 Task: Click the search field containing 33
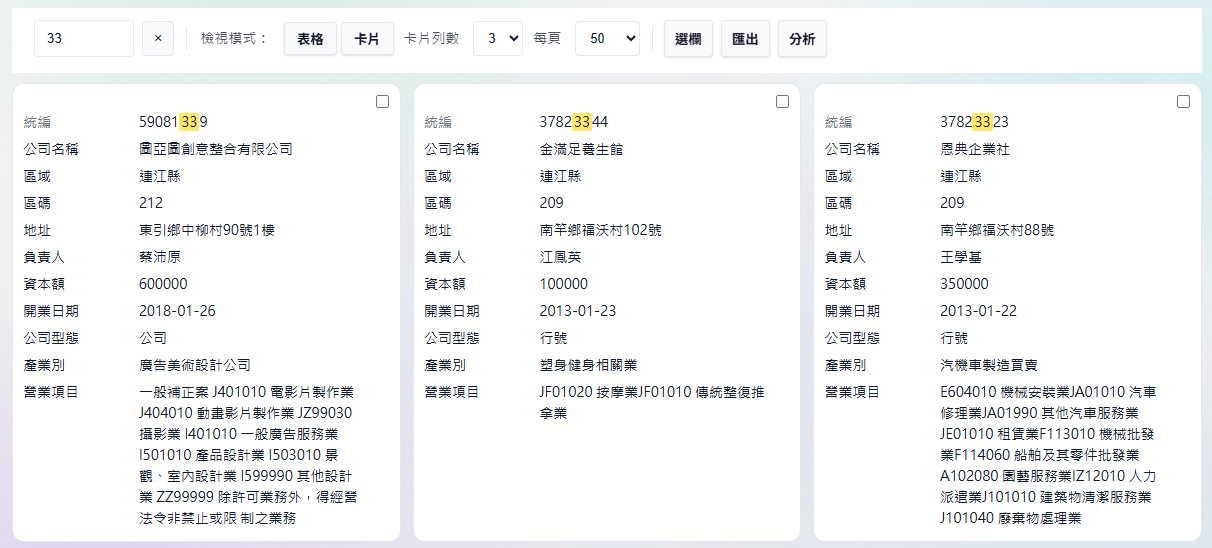84,39
